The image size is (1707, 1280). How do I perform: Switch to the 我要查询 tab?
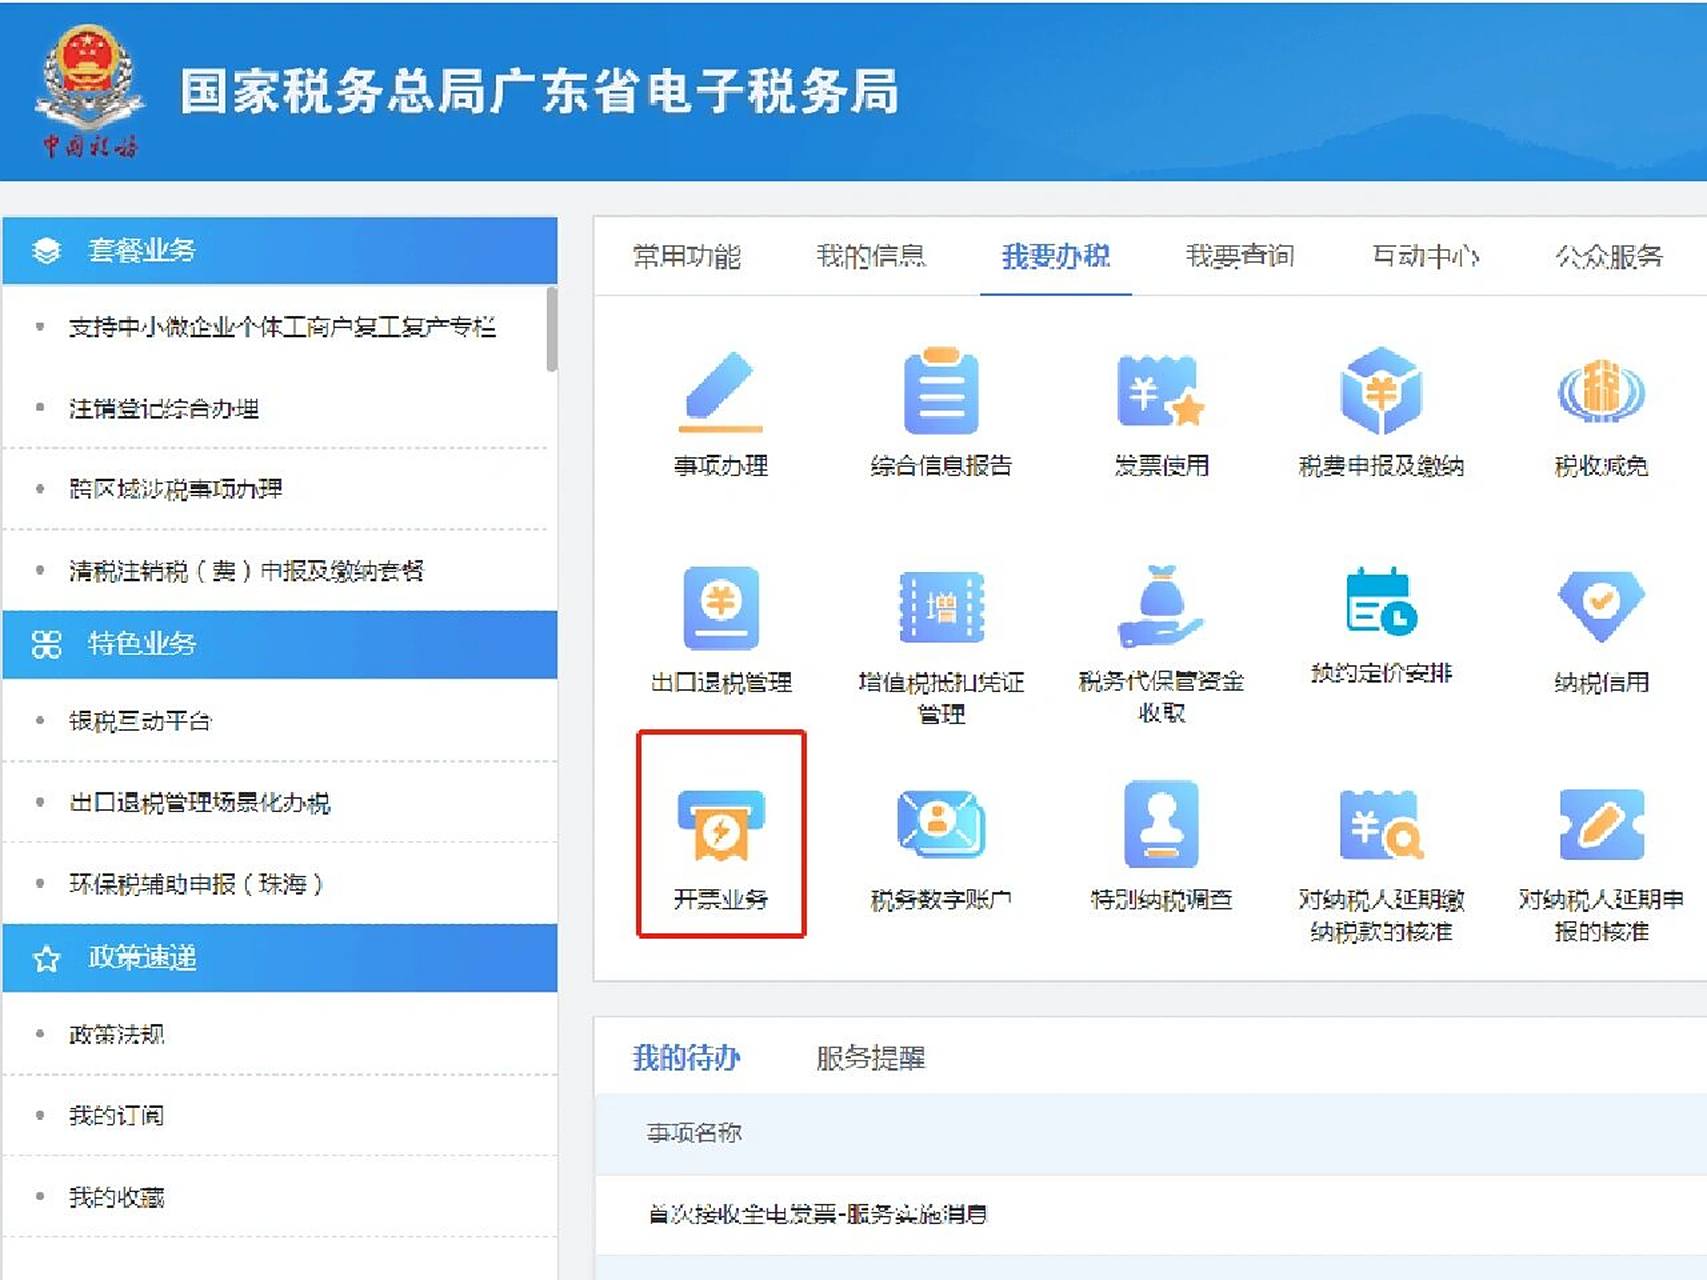(x=1240, y=257)
